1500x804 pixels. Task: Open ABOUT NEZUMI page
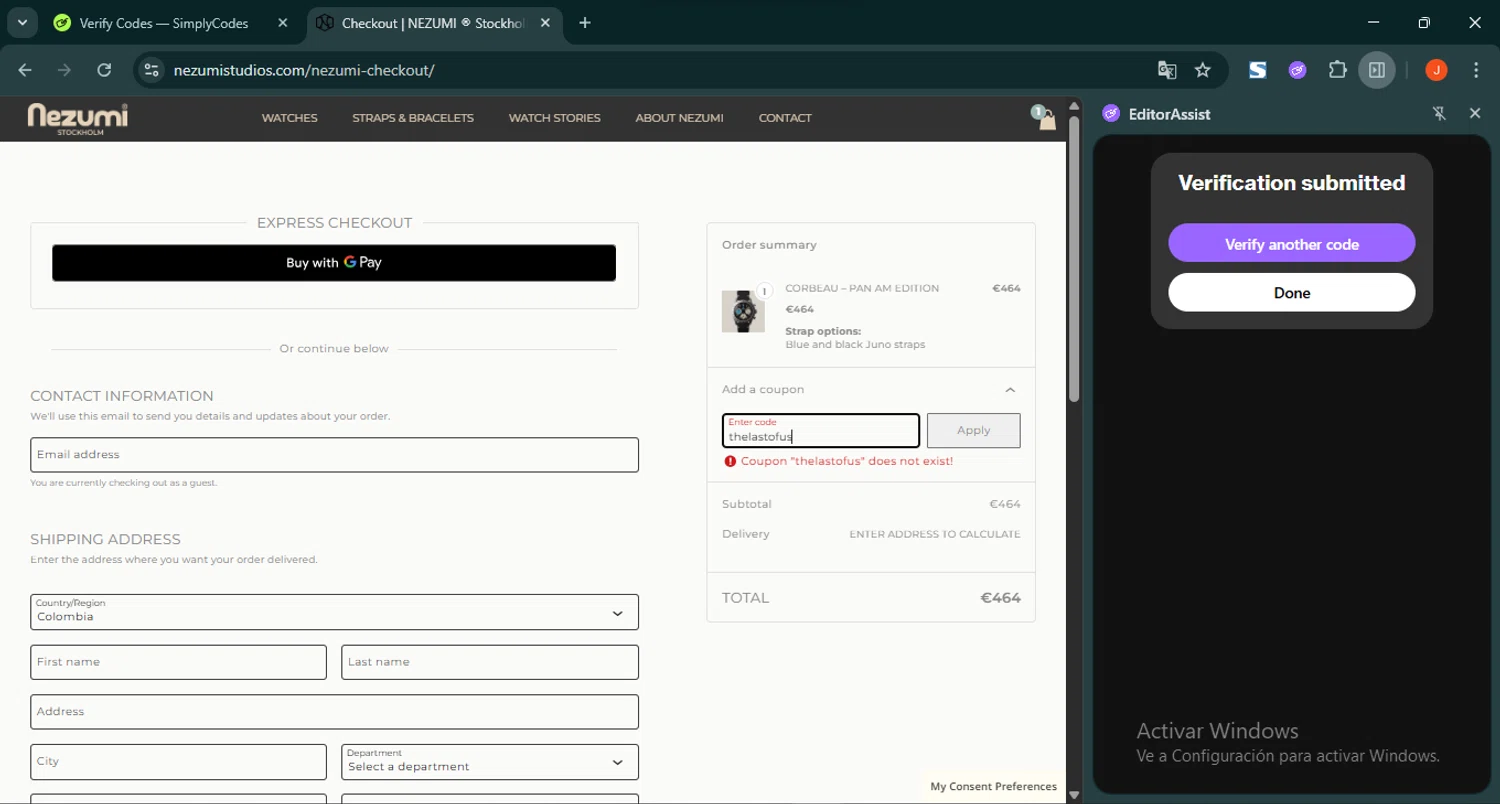coord(679,118)
